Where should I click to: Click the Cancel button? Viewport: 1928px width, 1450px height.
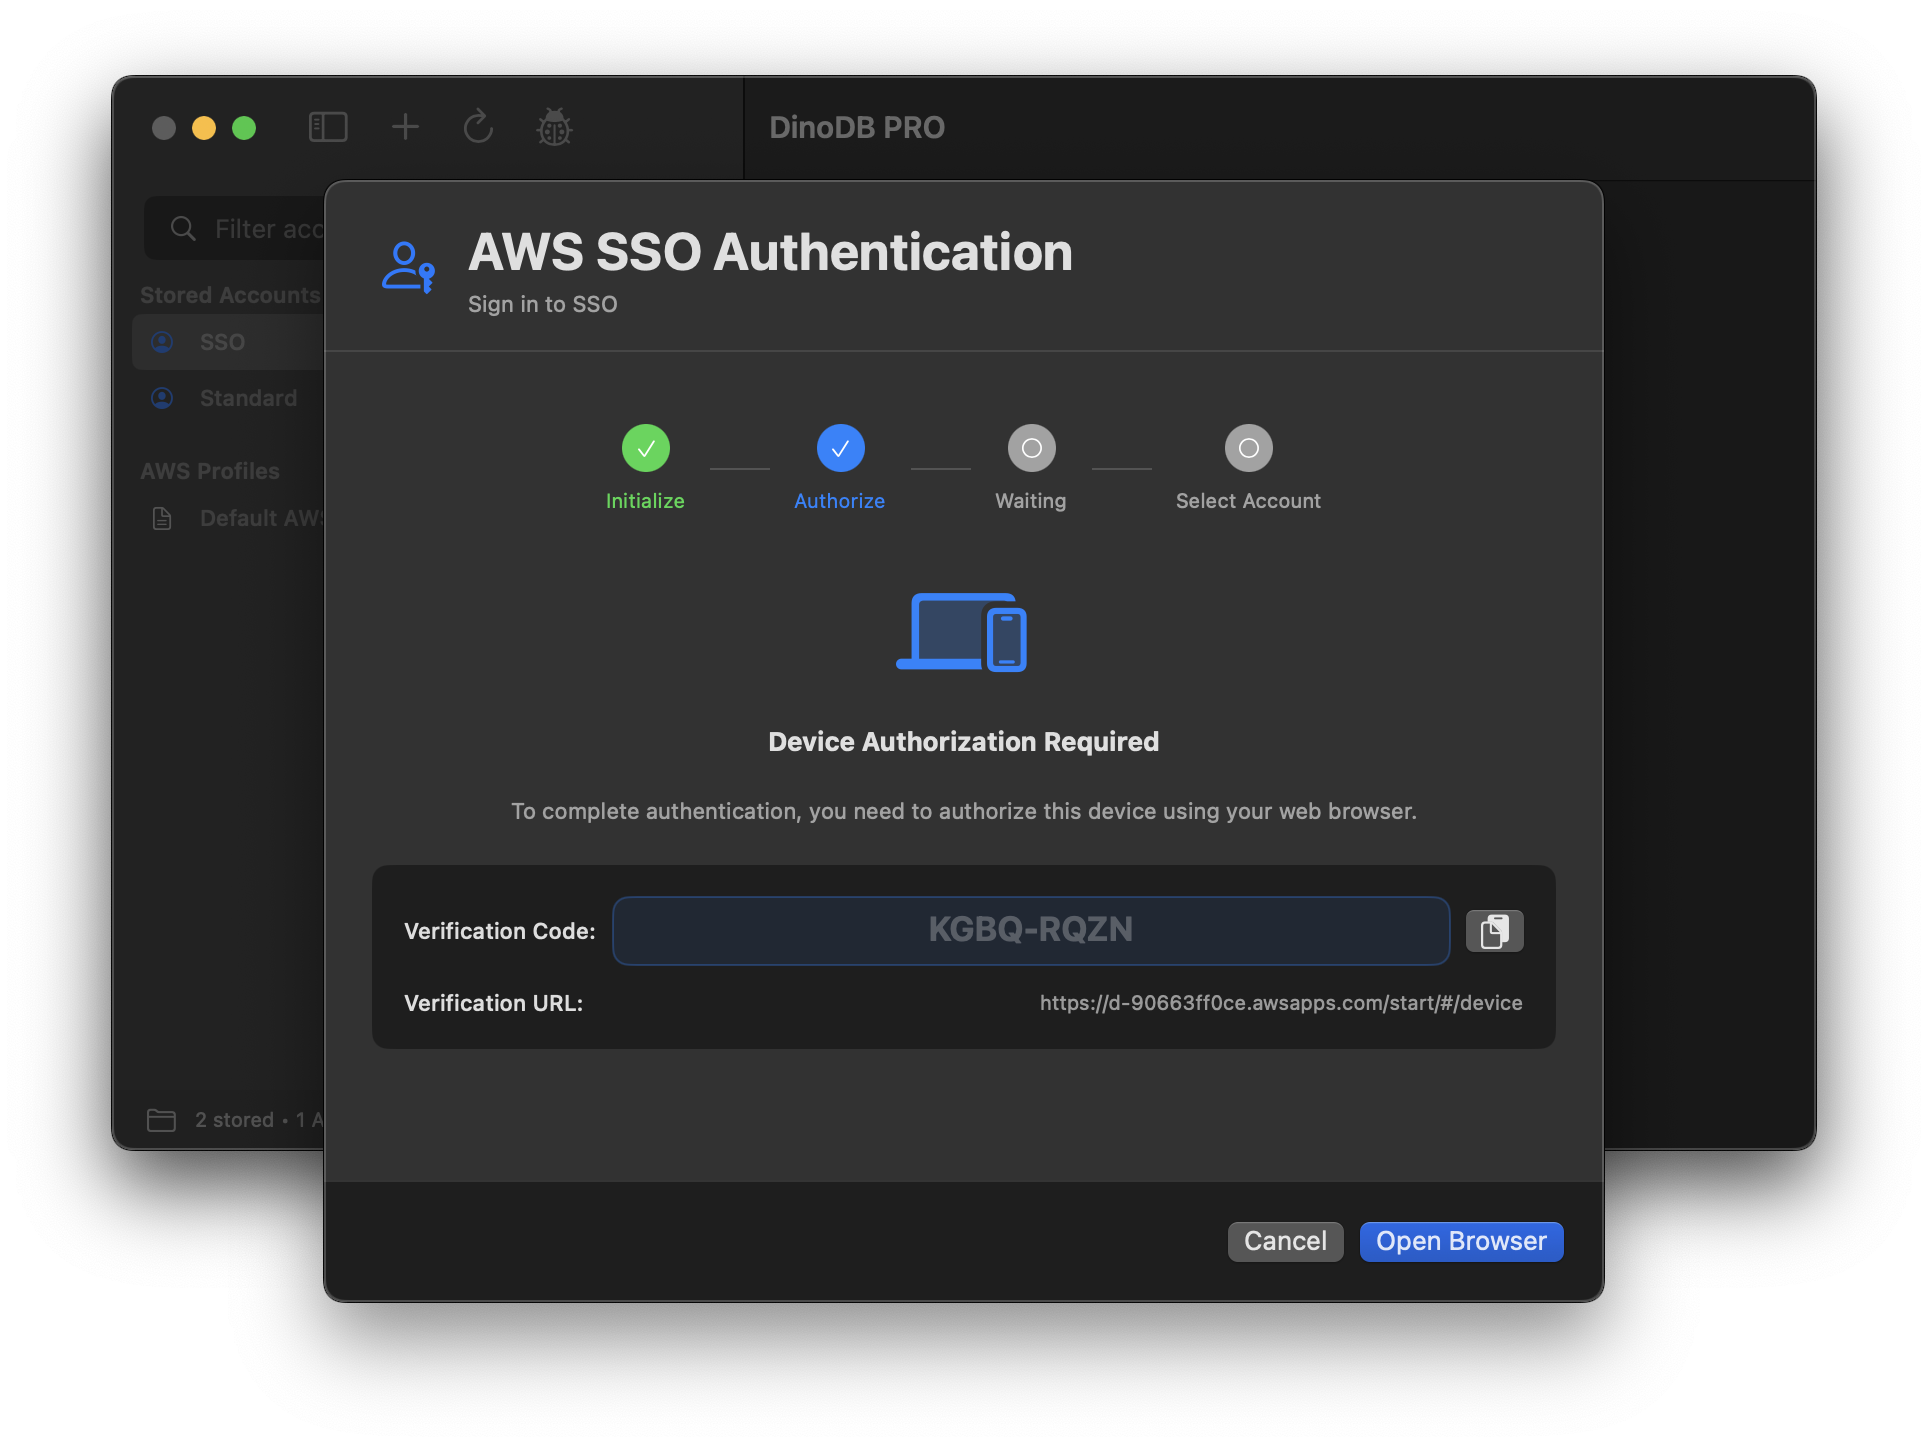[x=1285, y=1241]
